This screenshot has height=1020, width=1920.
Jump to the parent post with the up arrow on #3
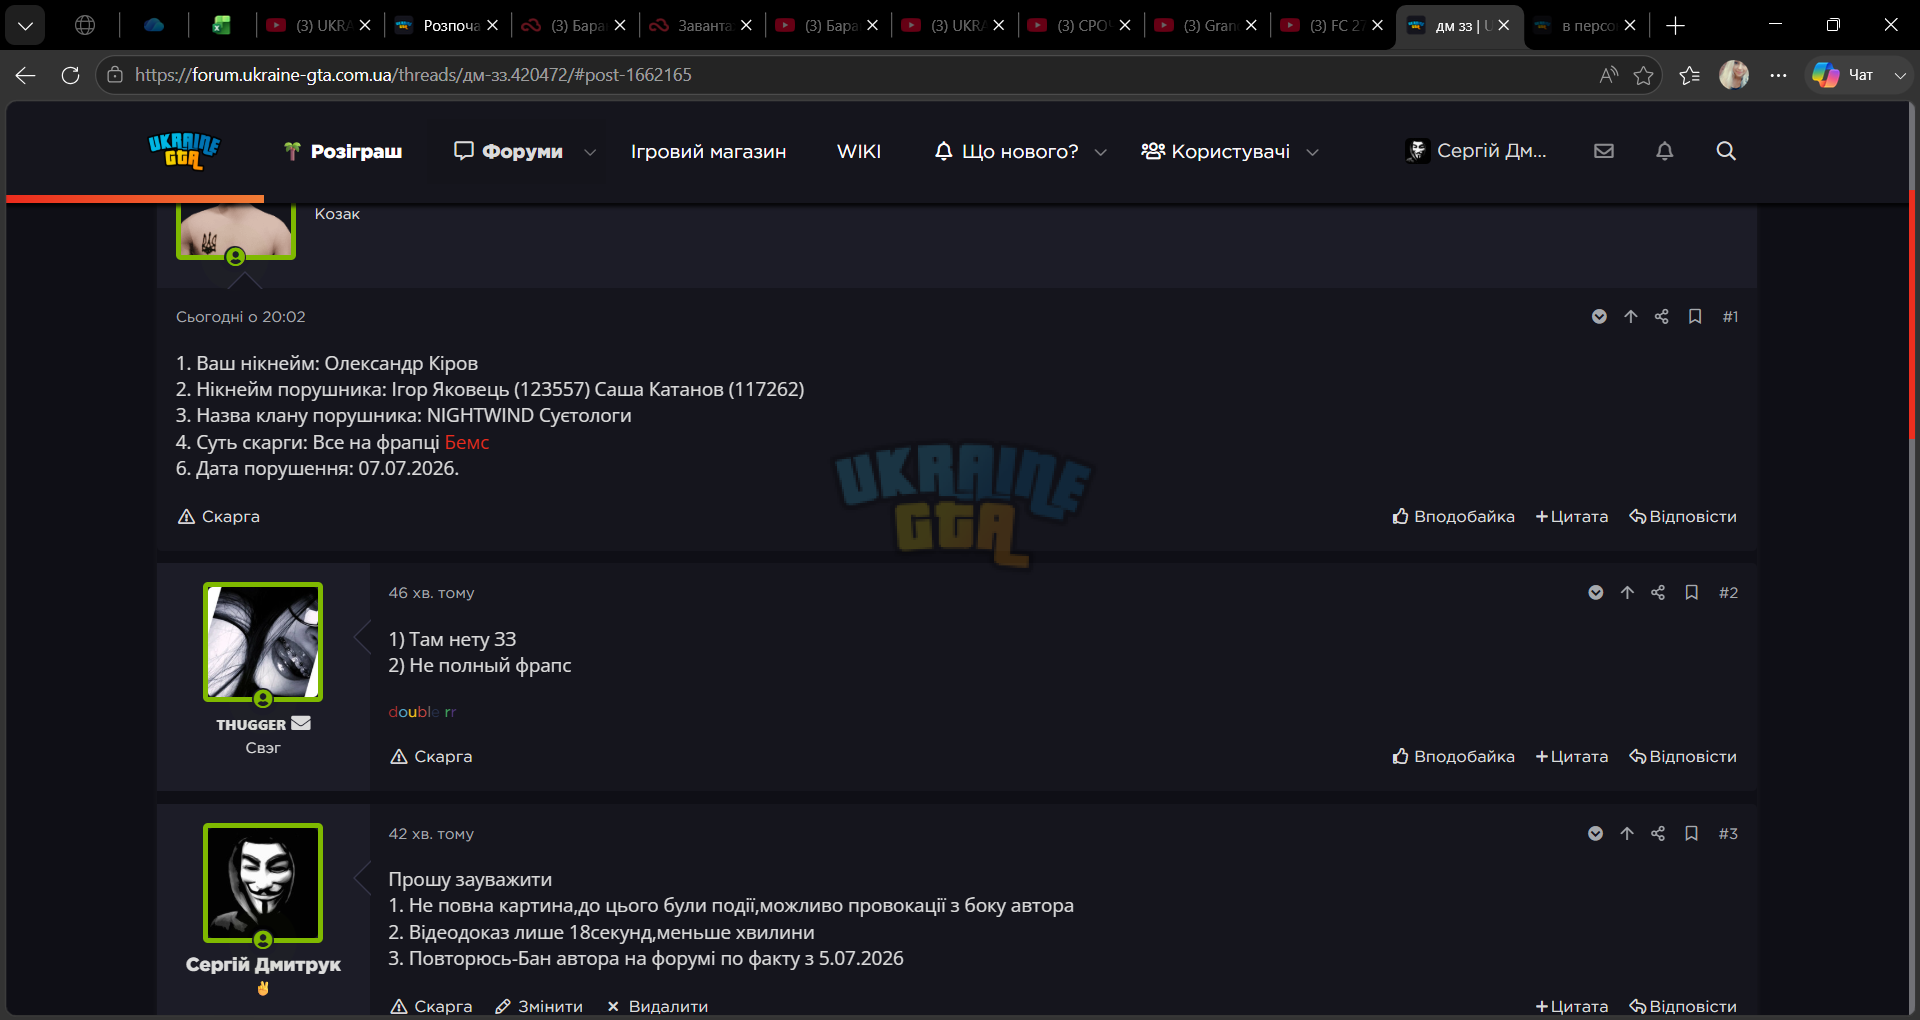pos(1627,834)
